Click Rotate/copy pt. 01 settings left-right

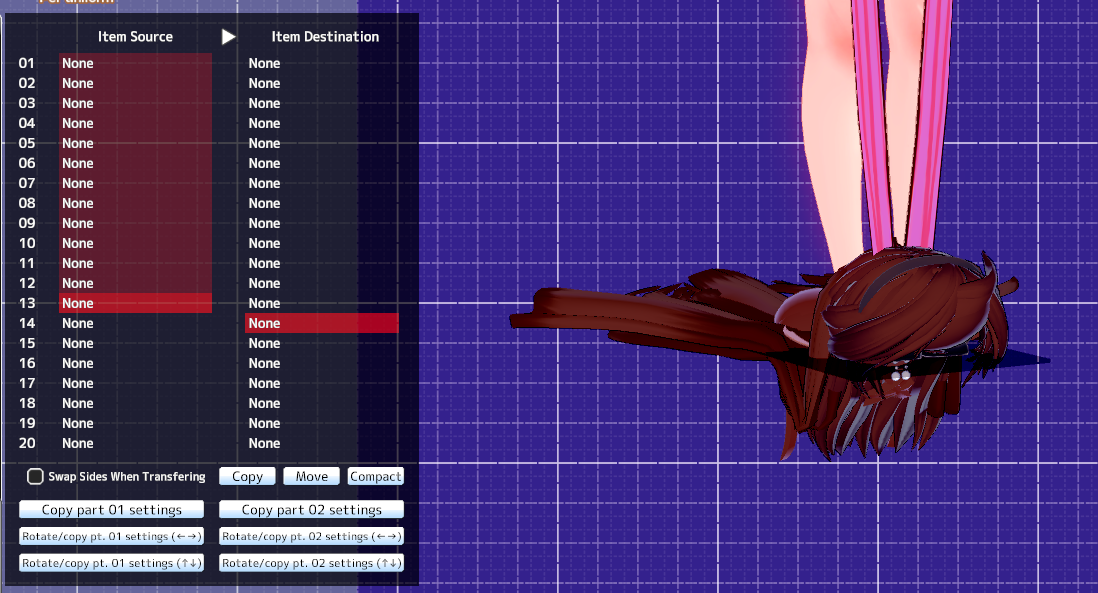pyautogui.click(x=111, y=537)
